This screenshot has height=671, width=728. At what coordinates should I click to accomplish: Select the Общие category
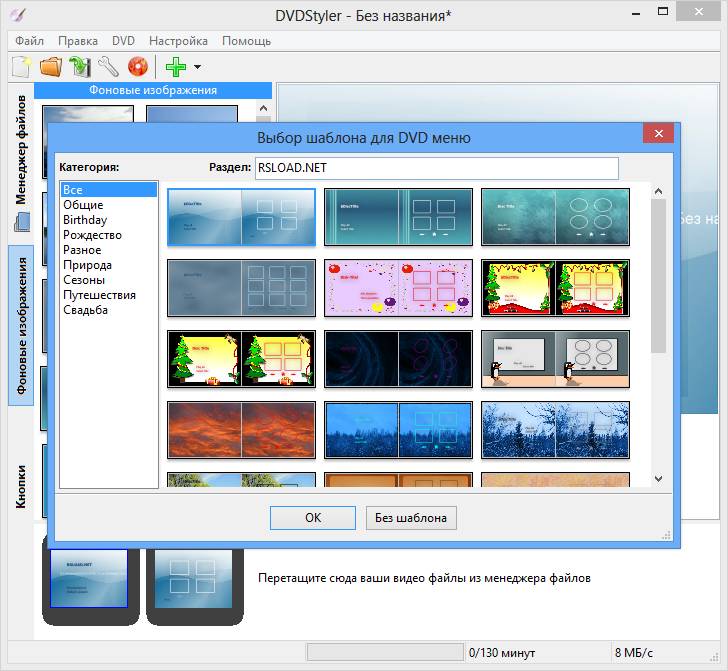(109, 205)
